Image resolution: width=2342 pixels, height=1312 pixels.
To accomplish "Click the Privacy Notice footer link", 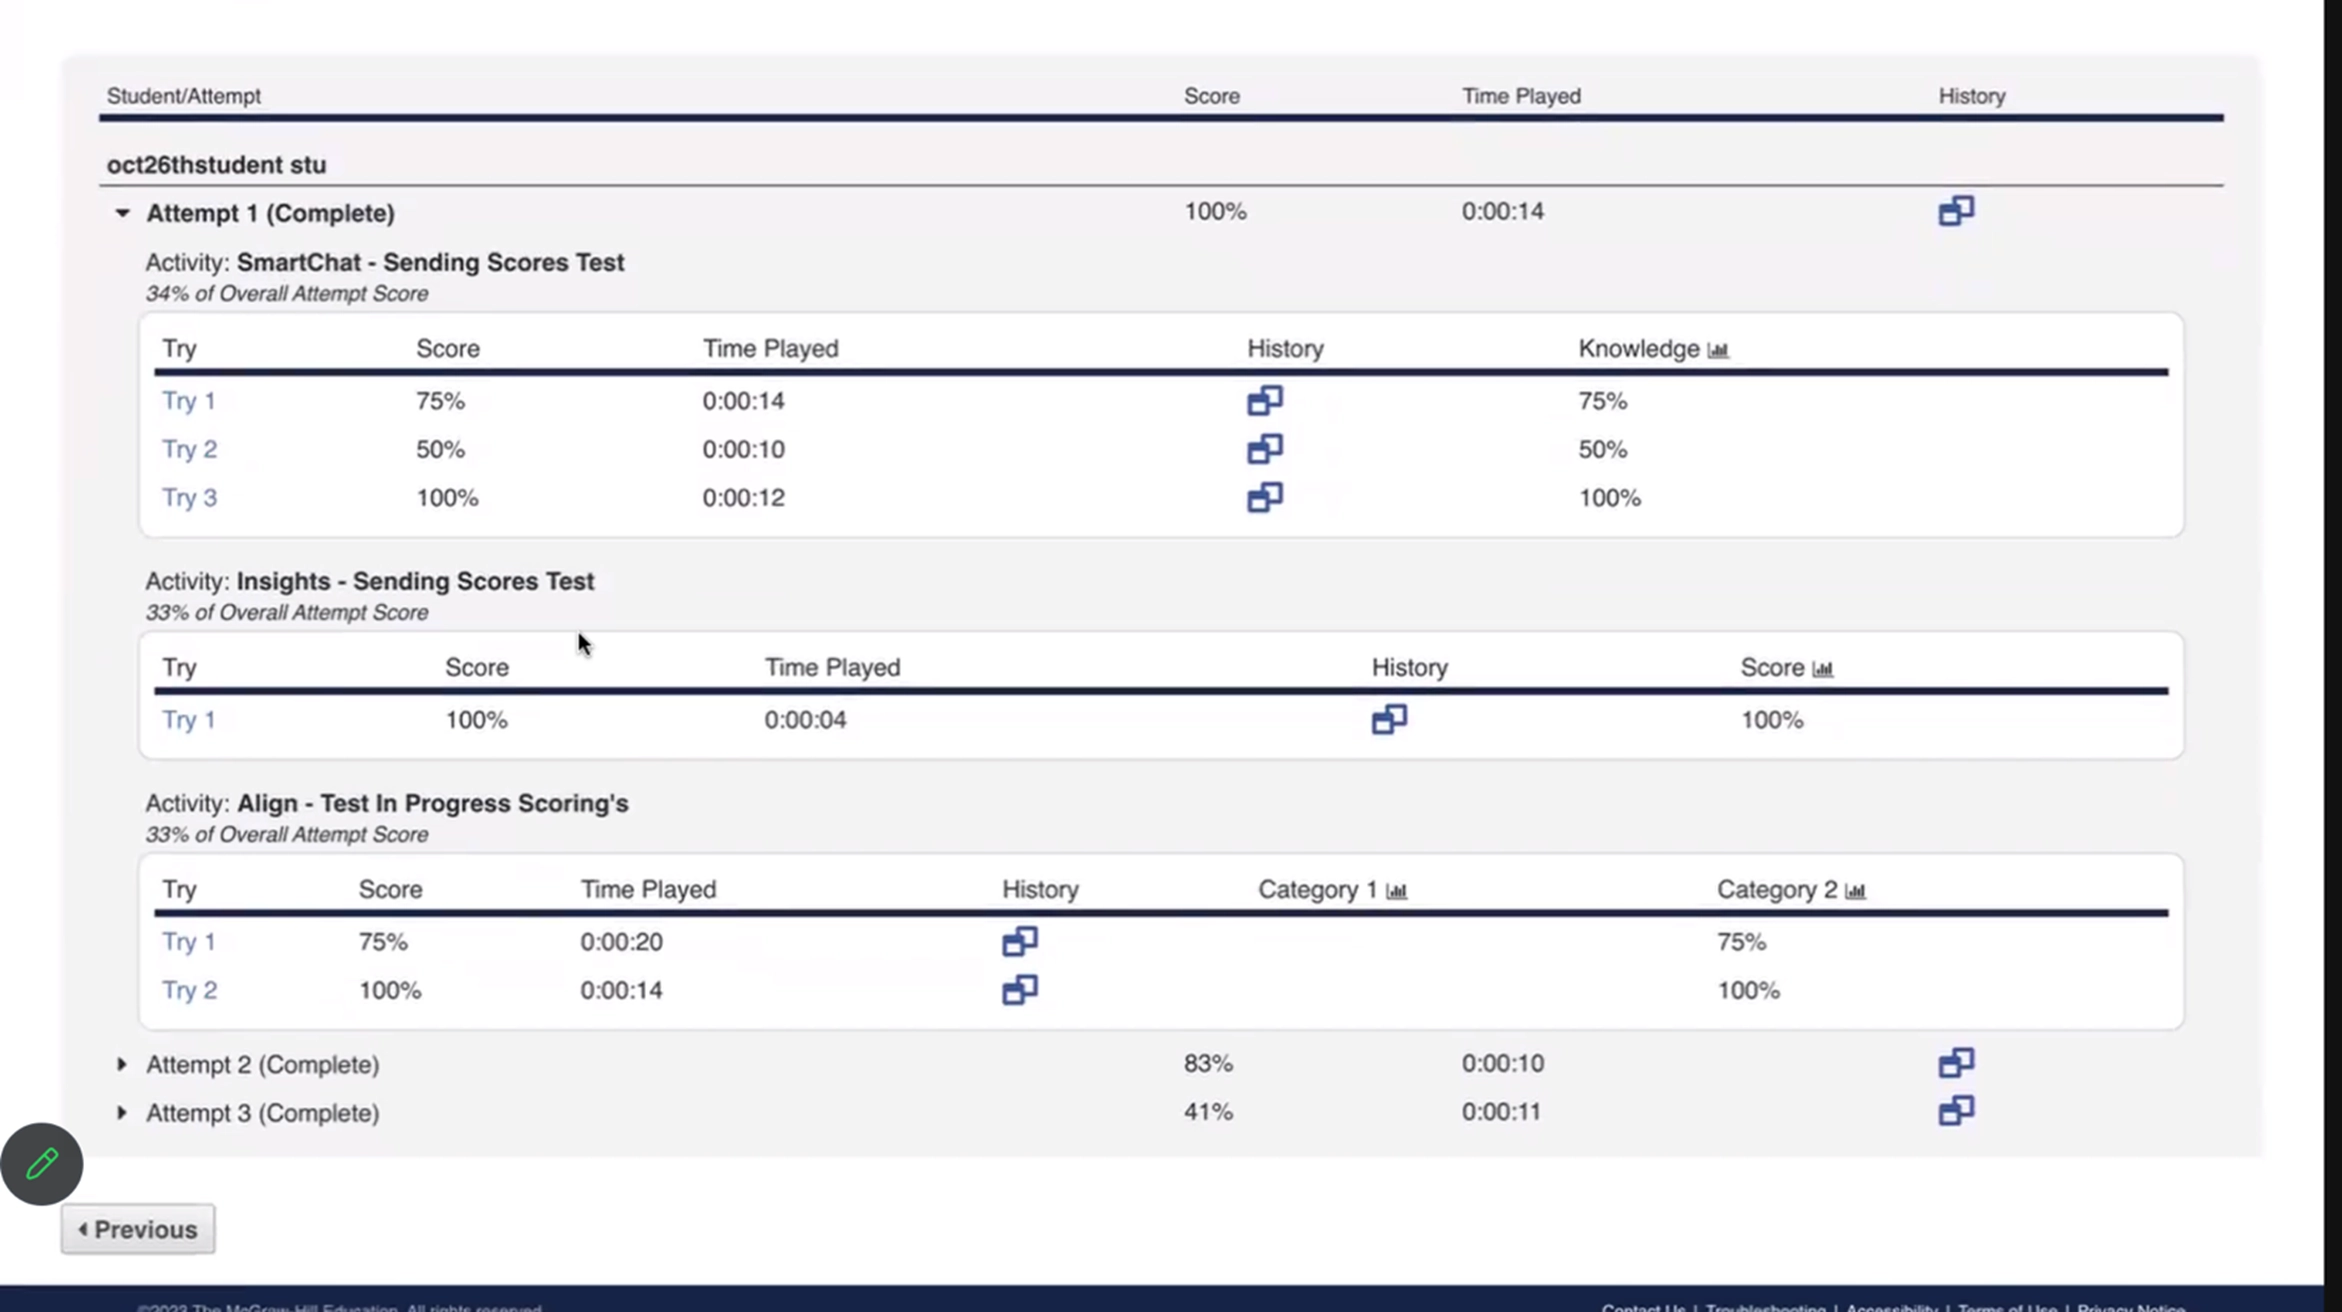I will [x=2130, y=1307].
